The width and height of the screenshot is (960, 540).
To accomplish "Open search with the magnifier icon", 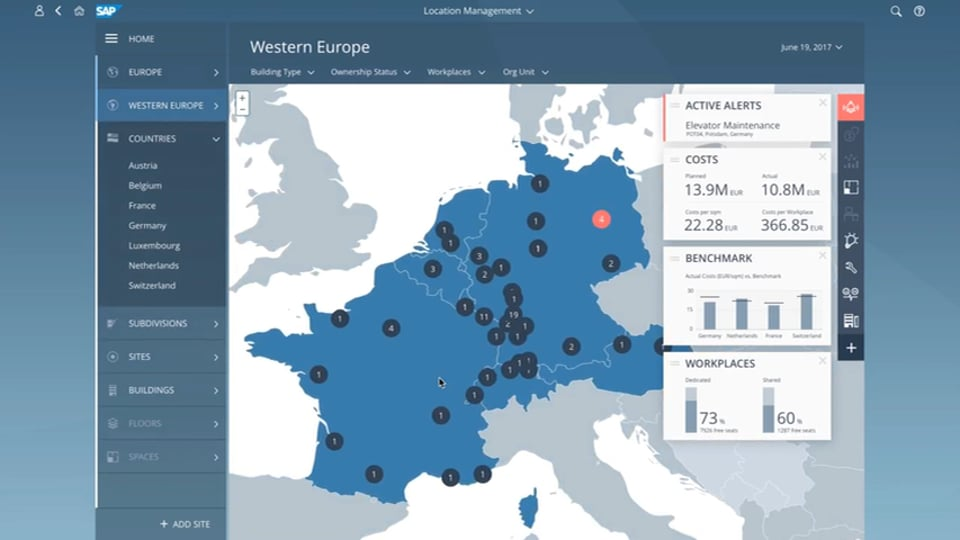I will pyautogui.click(x=896, y=11).
